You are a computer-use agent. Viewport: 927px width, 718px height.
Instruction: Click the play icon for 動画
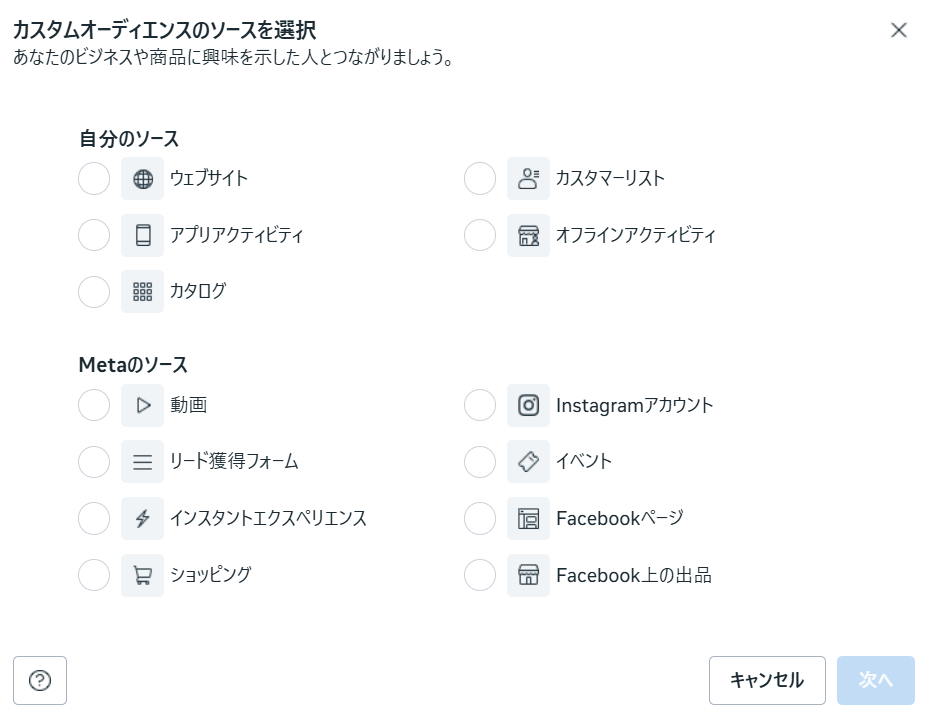click(143, 406)
